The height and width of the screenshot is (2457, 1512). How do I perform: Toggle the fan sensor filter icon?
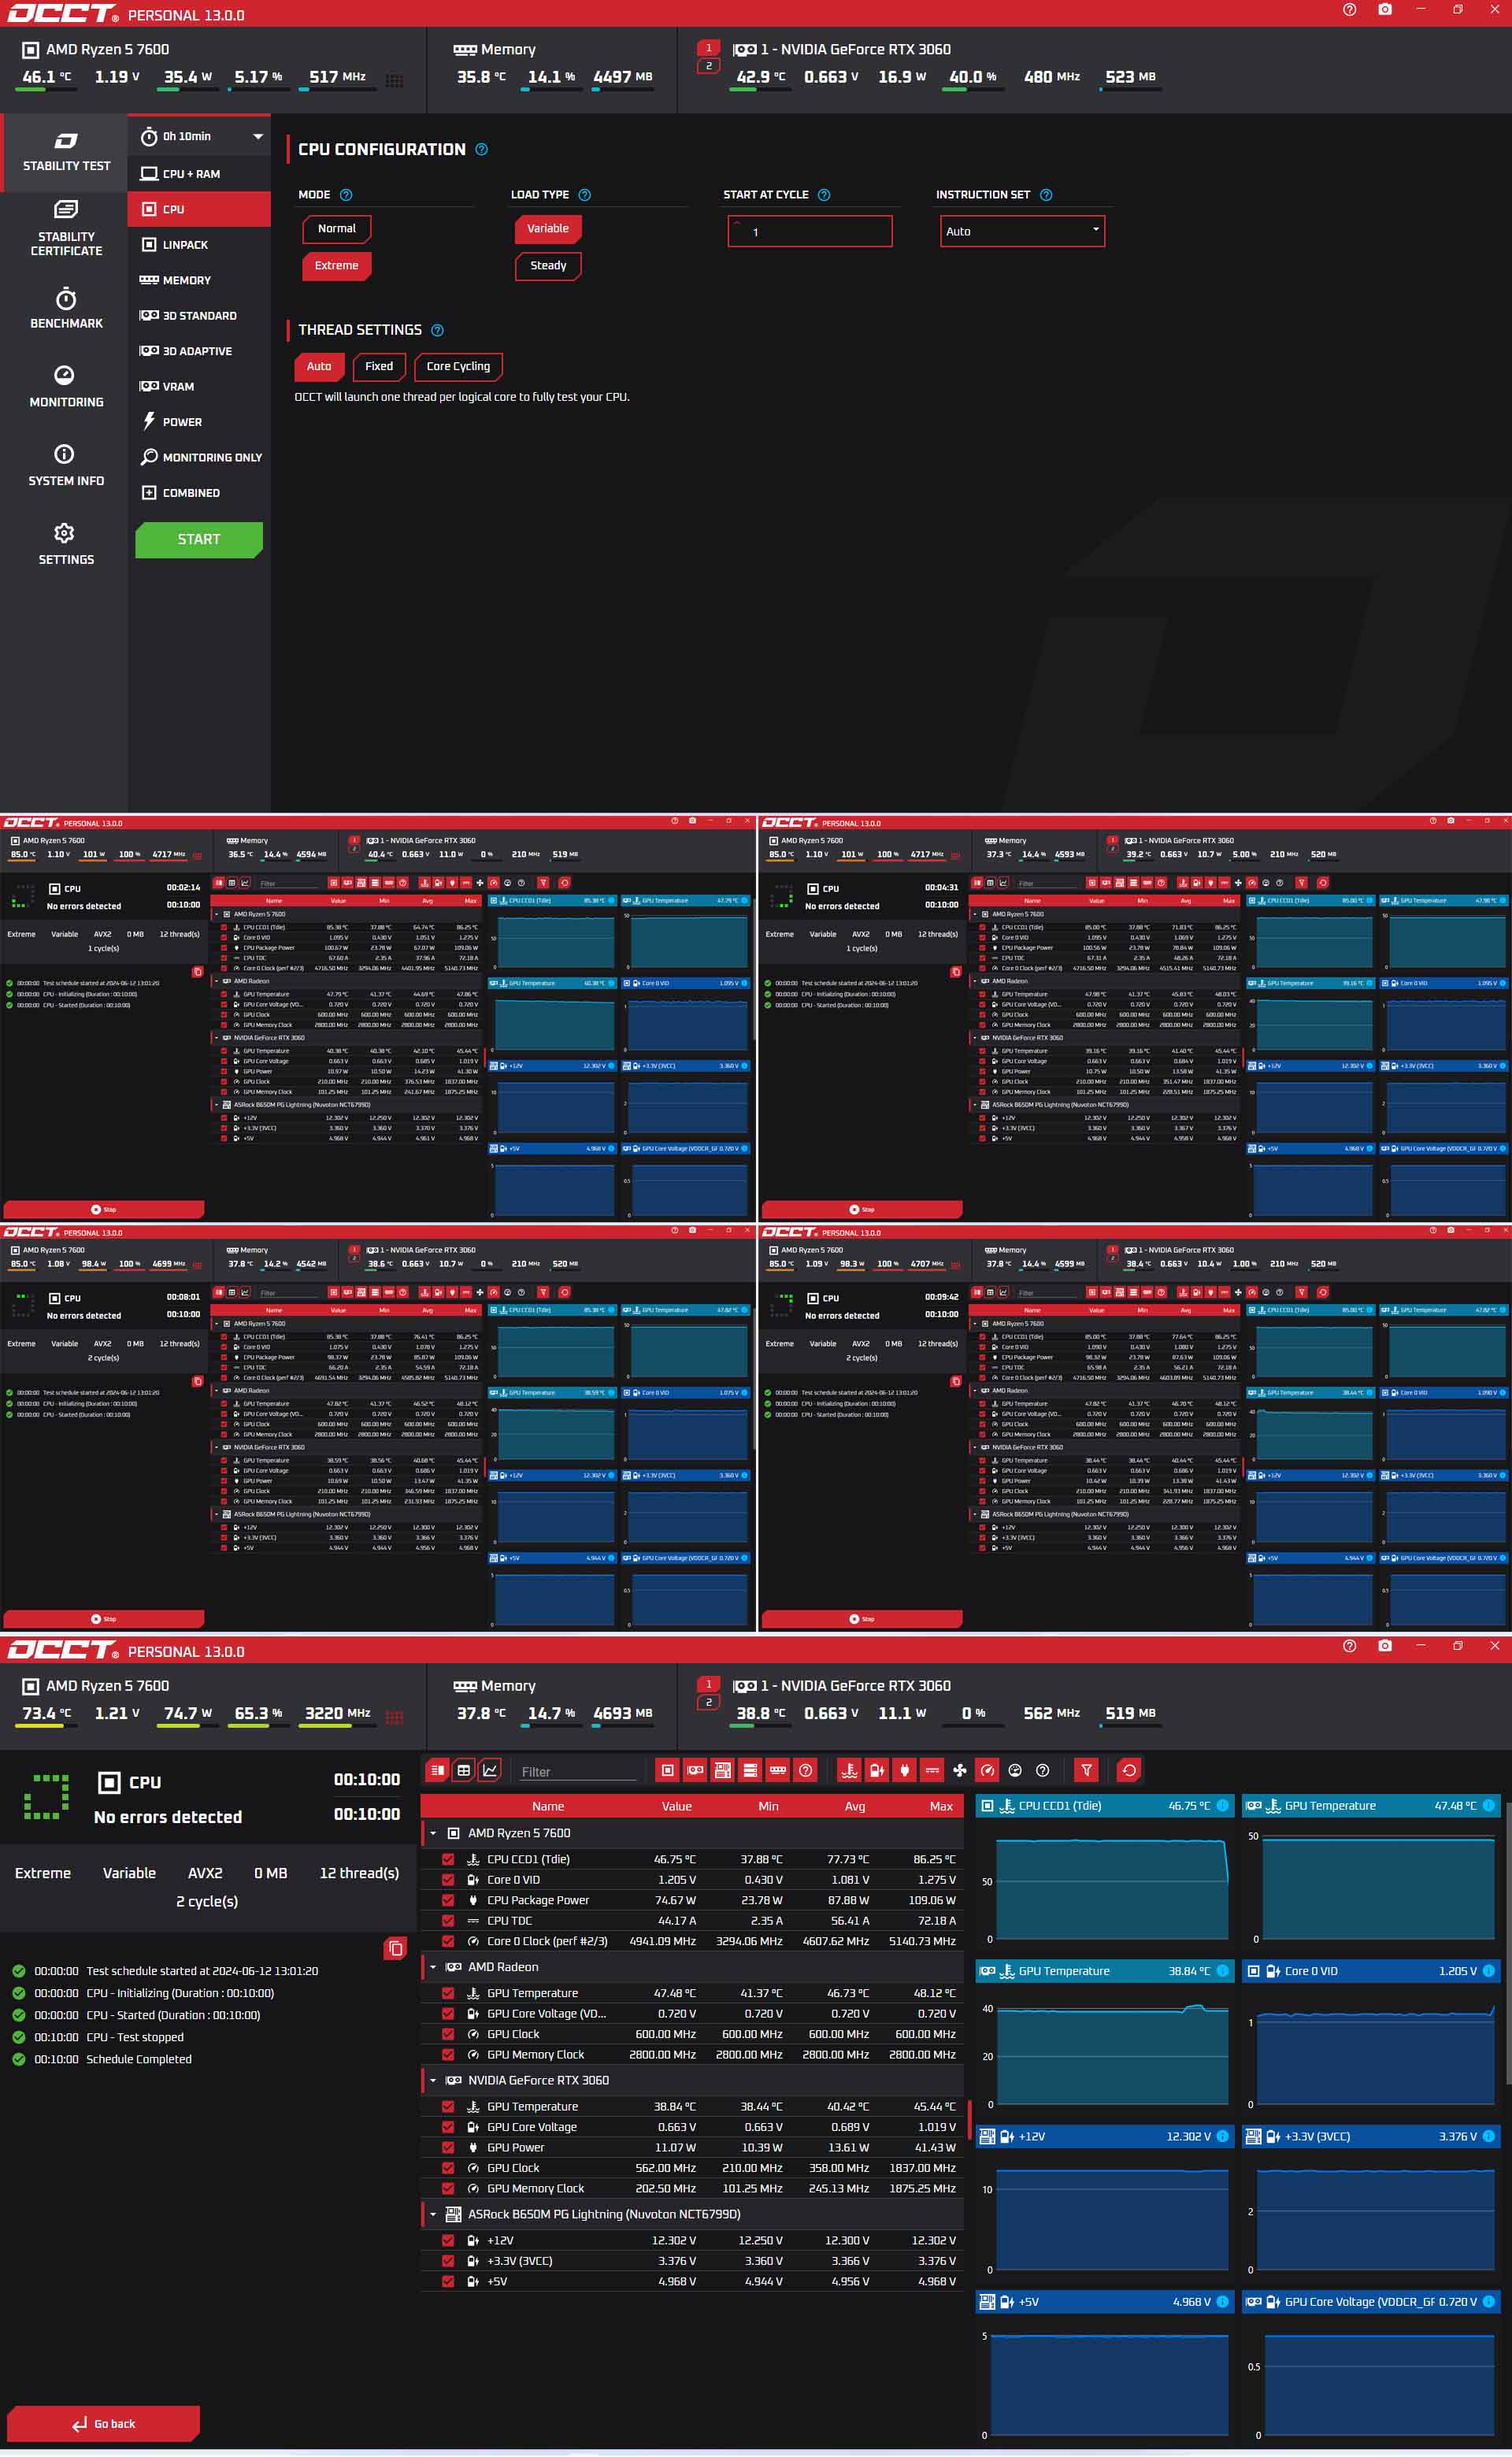pyautogui.click(x=959, y=1770)
